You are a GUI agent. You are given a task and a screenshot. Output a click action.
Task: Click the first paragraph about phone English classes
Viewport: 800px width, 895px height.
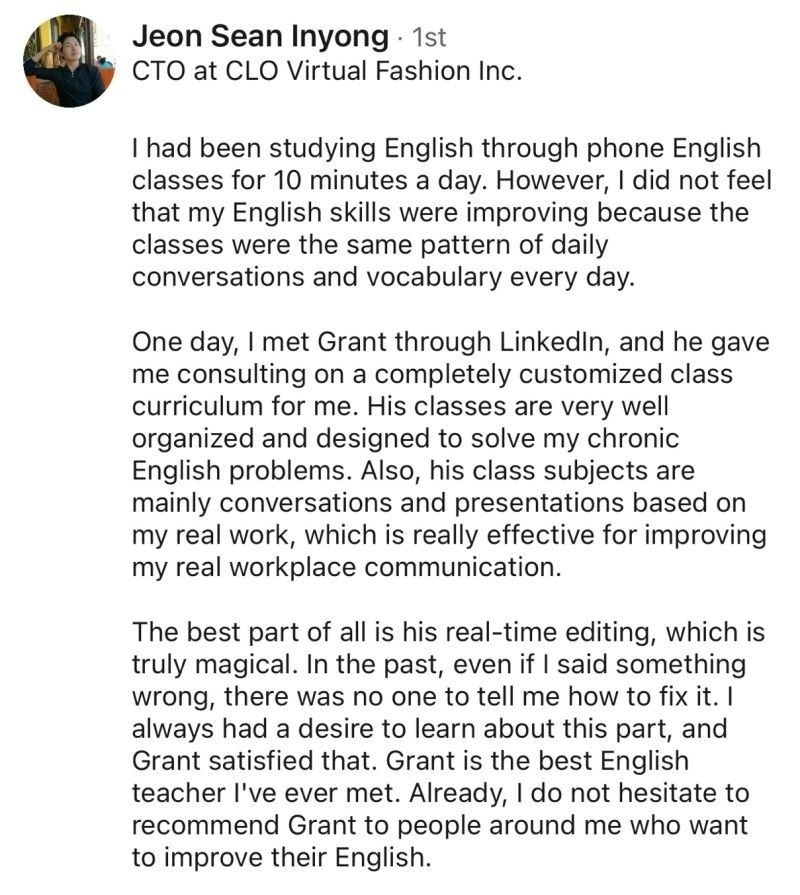[x=451, y=212]
